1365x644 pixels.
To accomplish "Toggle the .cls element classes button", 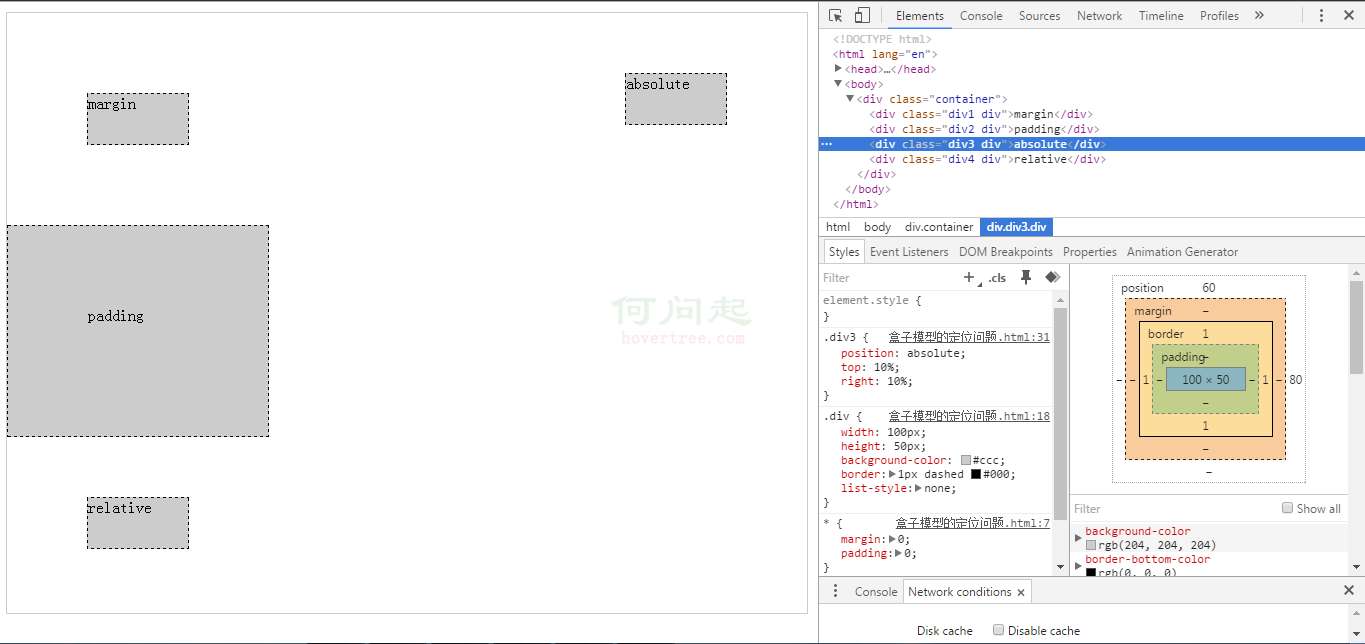I will point(997,278).
